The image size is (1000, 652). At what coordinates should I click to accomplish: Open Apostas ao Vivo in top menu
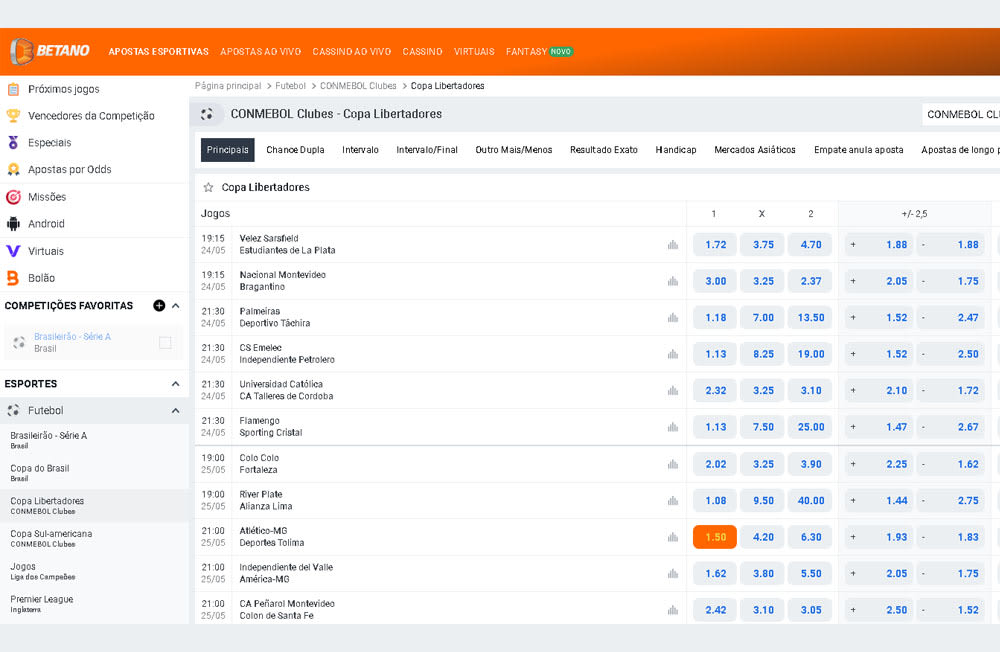point(260,52)
